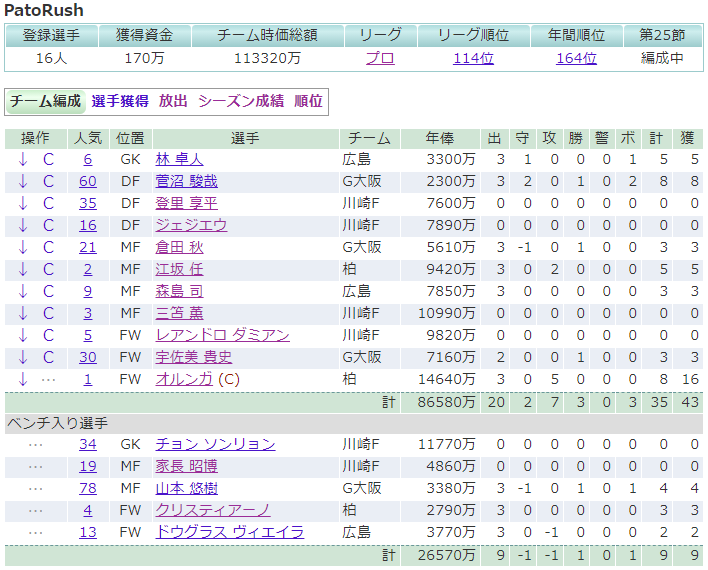Open player page for ドウグラス ヴィエイラ

pos(230,533)
